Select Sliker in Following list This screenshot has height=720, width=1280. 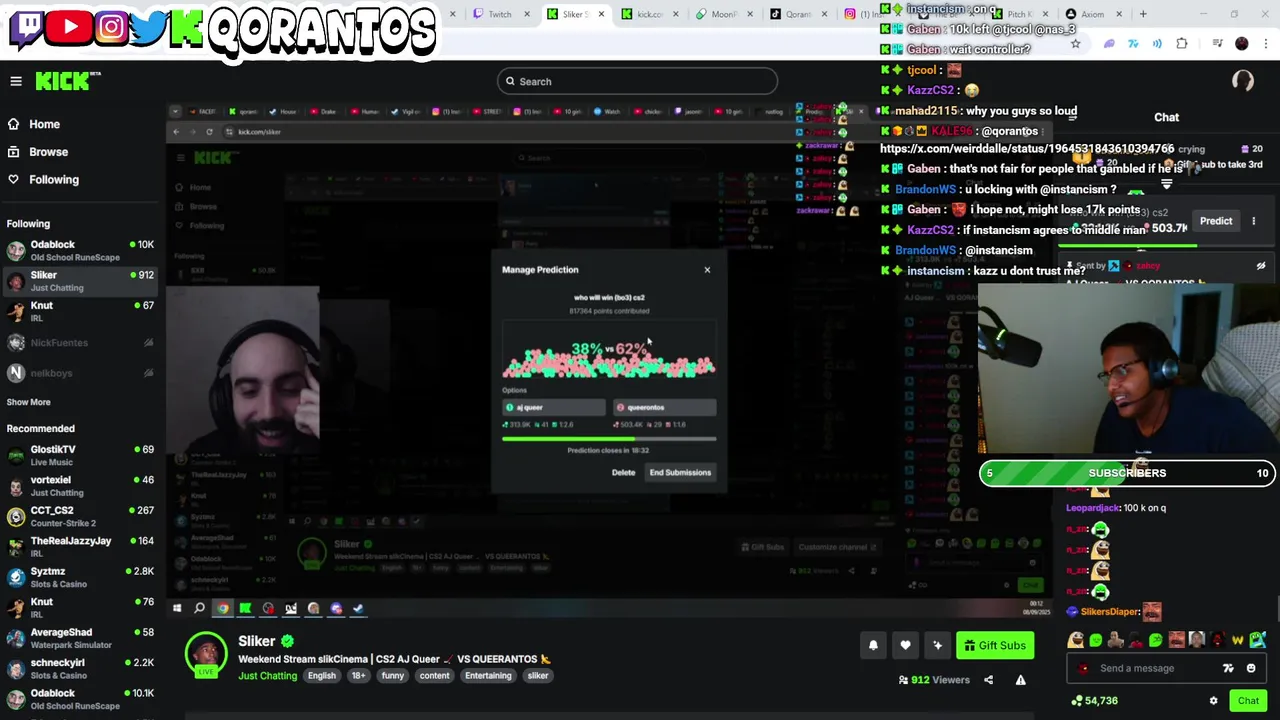tap(80, 281)
